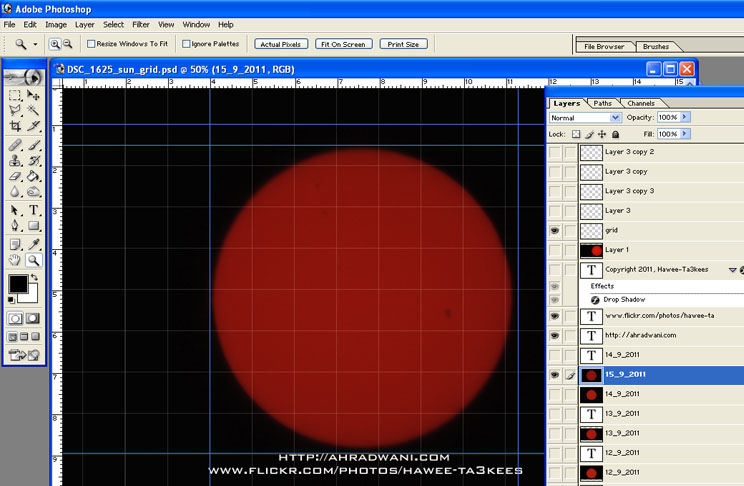Viewport: 744px width, 486px height.
Task: Click the foreground color swatch
Action: click(18, 285)
